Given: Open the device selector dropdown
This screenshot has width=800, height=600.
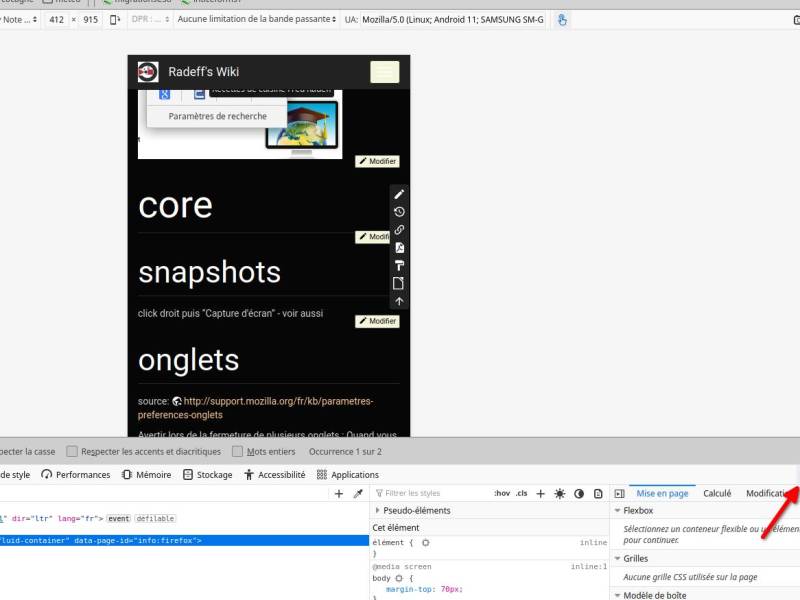Looking at the screenshot, I should pyautogui.click(x=19, y=19).
